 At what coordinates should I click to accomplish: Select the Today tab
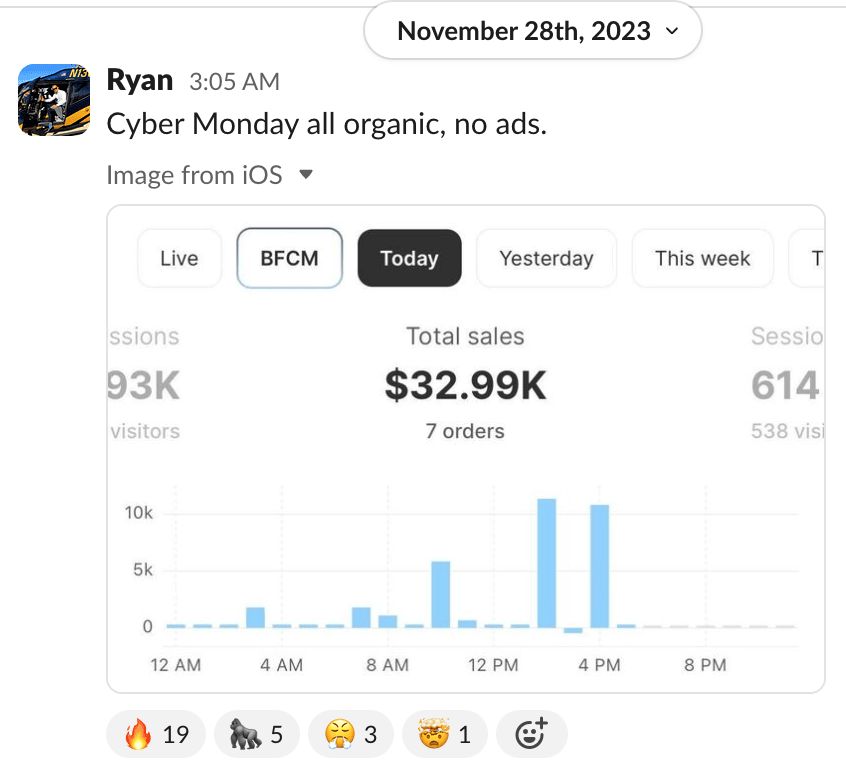pos(409,258)
